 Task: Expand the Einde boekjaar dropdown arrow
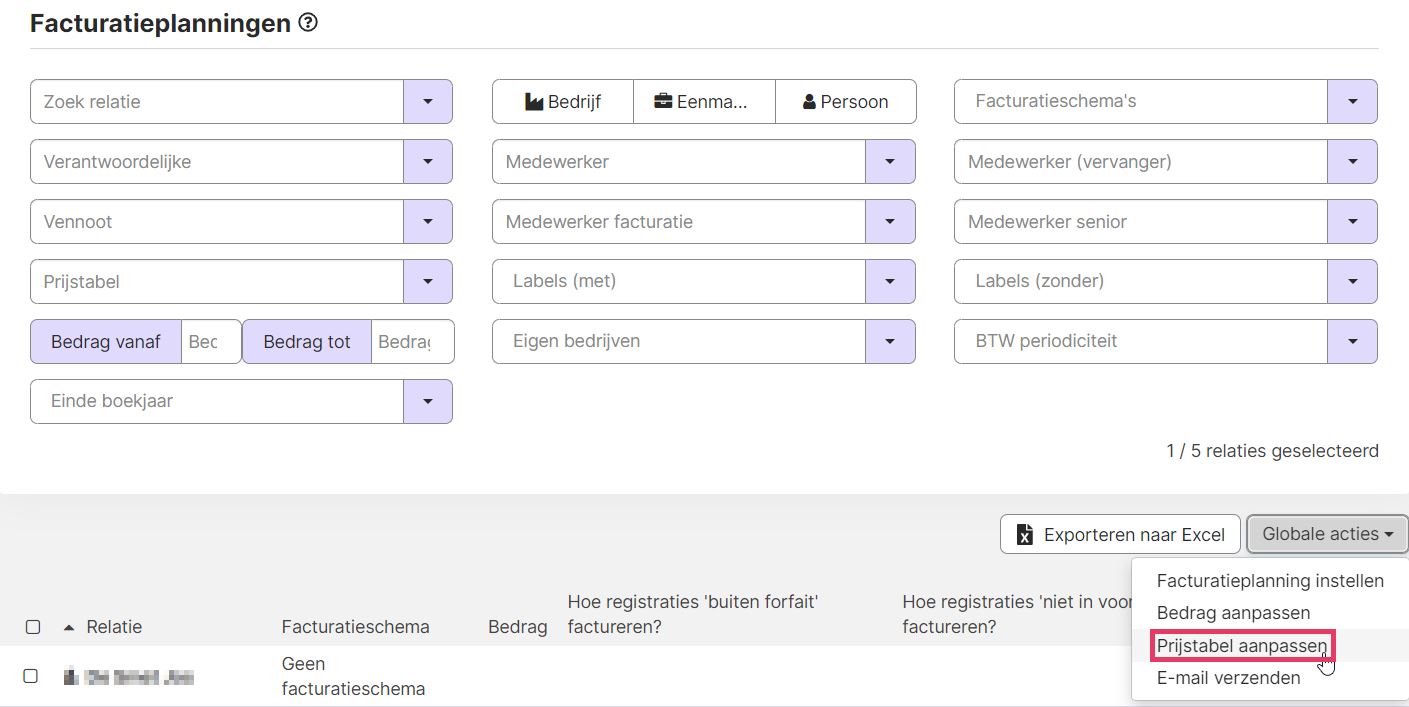[428, 401]
